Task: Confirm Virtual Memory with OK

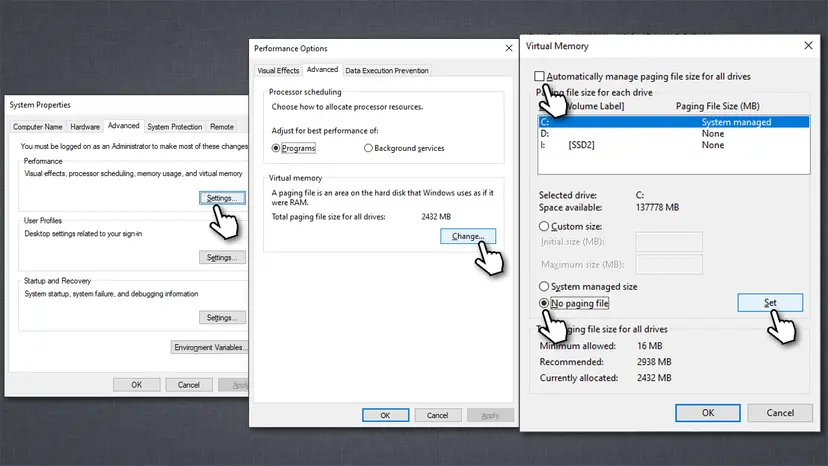Action: coord(708,413)
